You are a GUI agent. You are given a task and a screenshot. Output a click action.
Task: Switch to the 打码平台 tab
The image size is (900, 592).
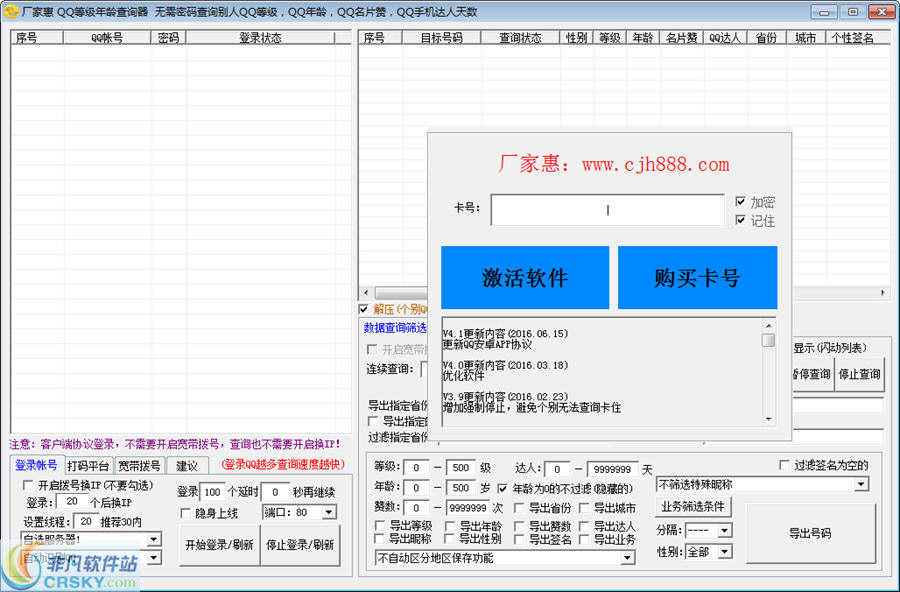(x=89, y=466)
